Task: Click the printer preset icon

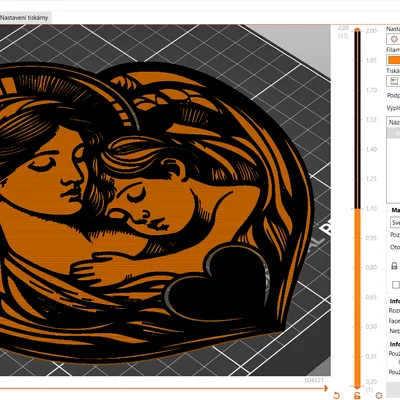Action: (x=394, y=81)
